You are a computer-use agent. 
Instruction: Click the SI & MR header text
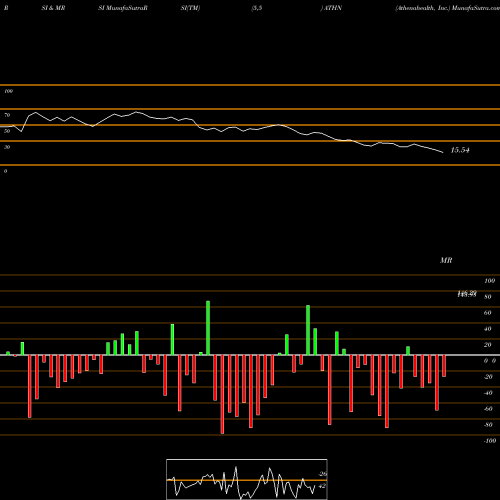(x=53, y=8)
